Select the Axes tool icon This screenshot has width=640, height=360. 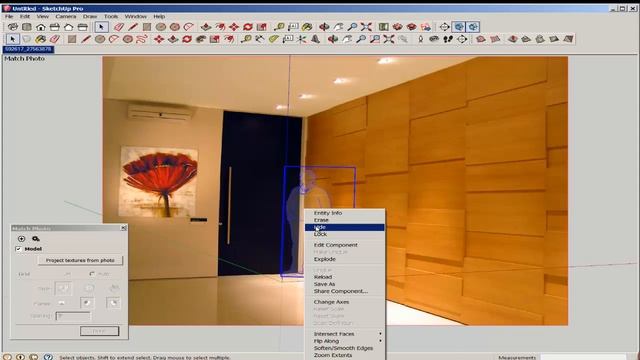301,39
